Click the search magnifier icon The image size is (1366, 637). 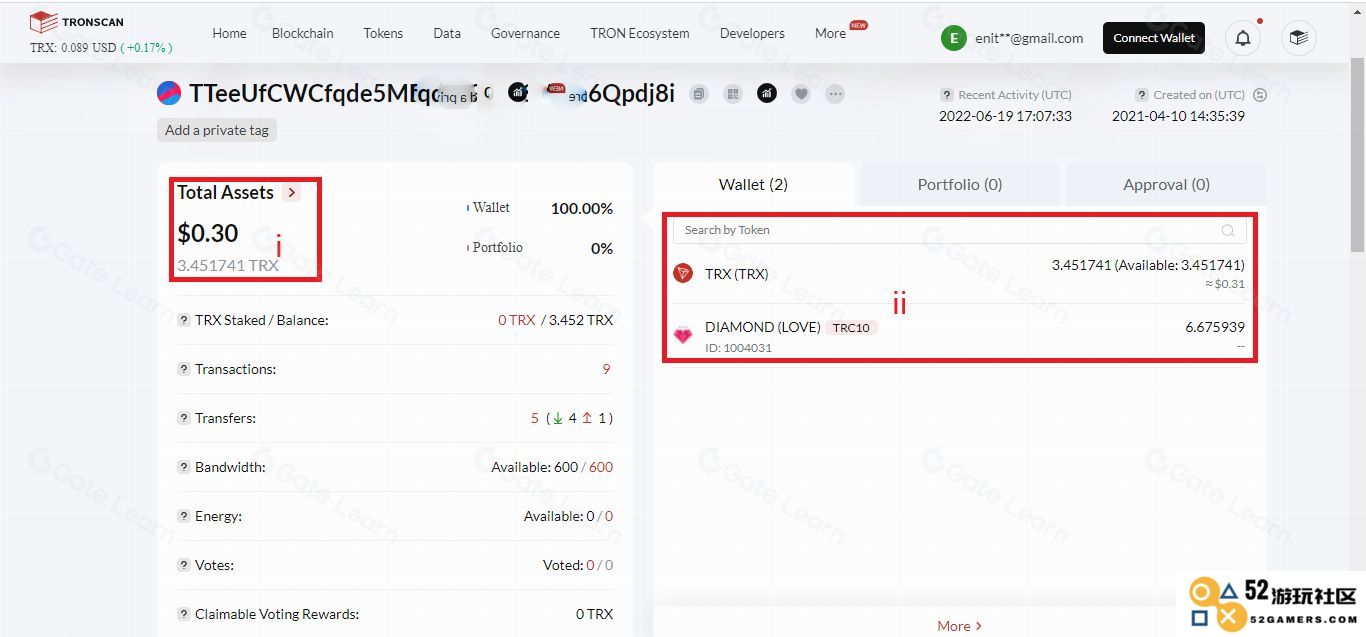click(1228, 231)
